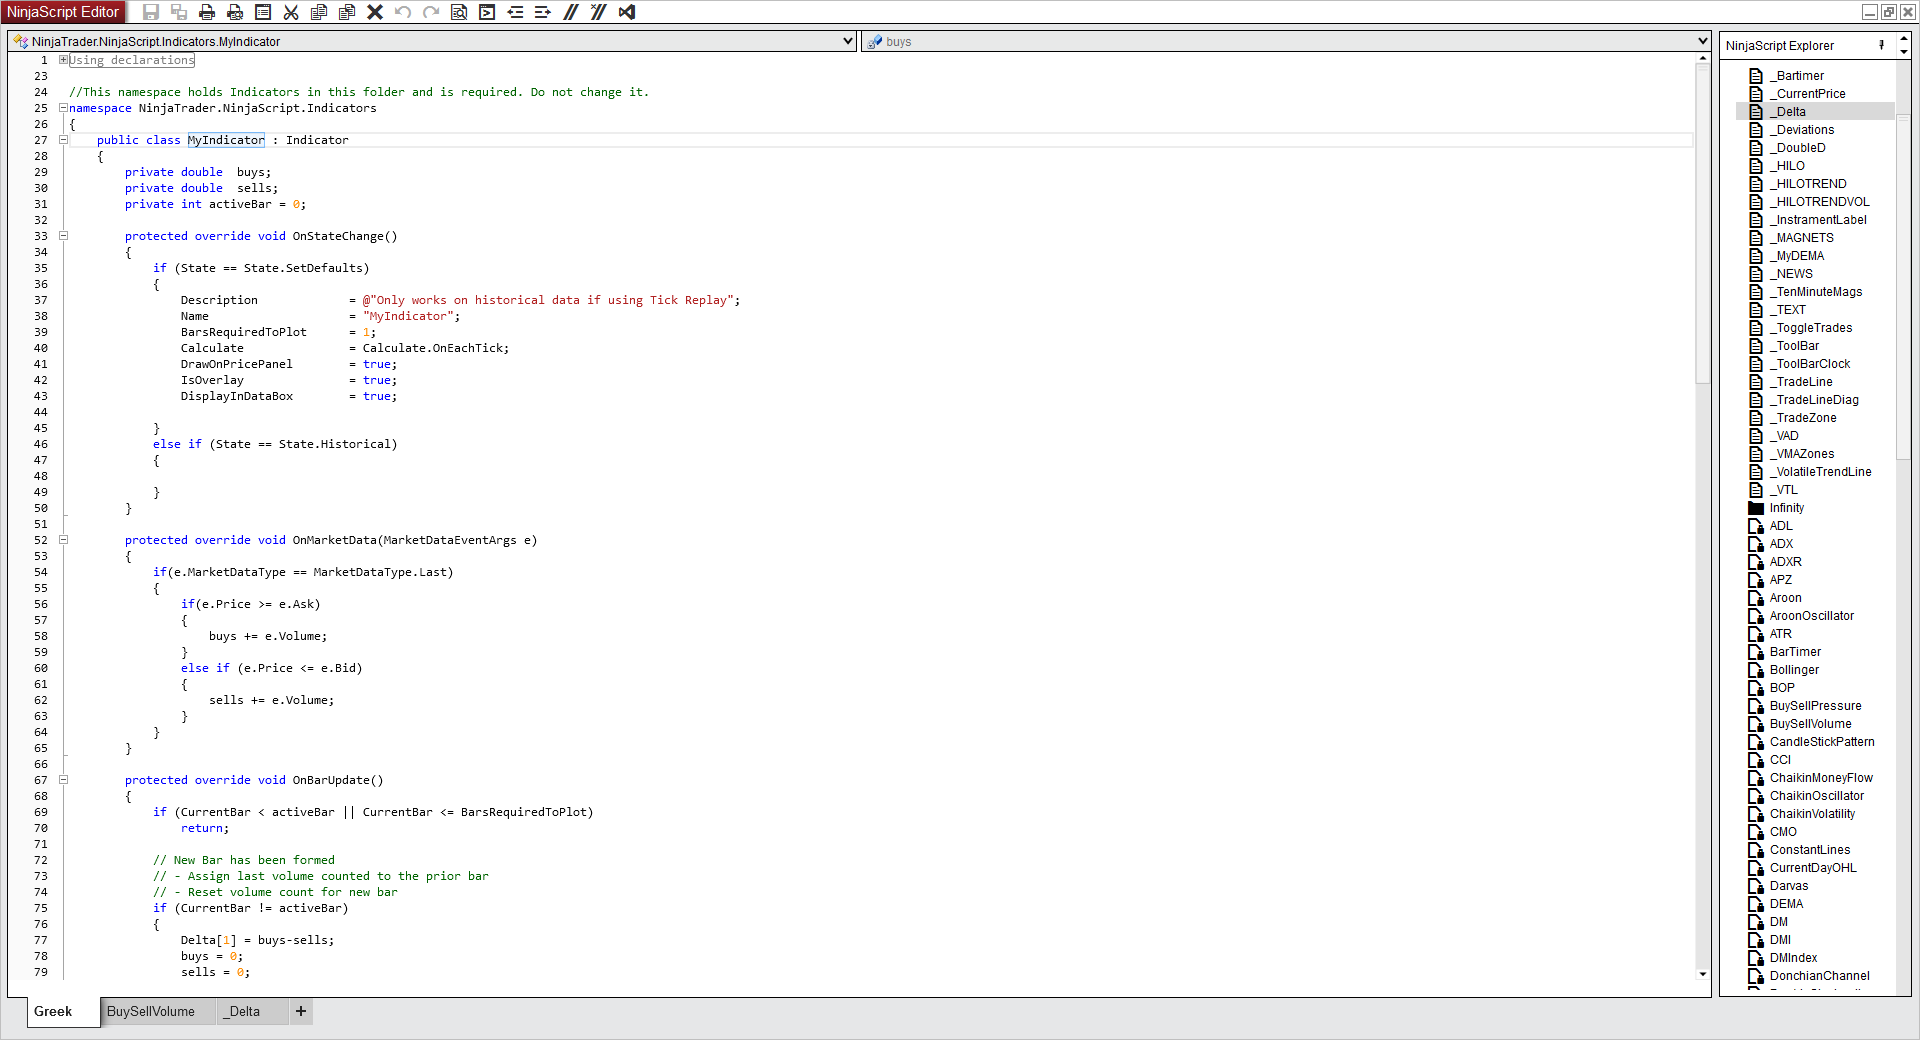The width and height of the screenshot is (1920, 1040).
Task: Collapse the namespace block at line 25
Action: [63, 108]
